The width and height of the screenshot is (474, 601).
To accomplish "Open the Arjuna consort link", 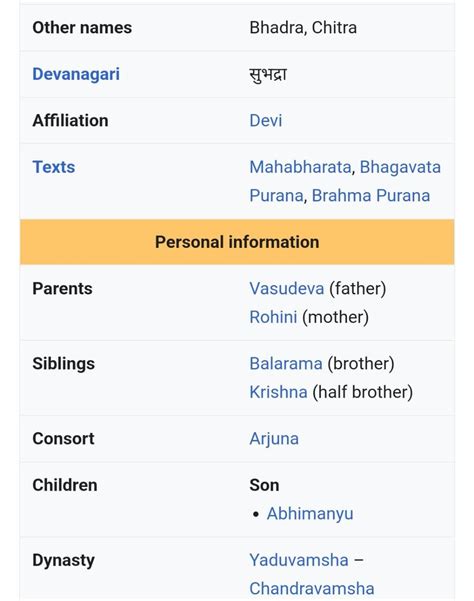I will (x=274, y=439).
